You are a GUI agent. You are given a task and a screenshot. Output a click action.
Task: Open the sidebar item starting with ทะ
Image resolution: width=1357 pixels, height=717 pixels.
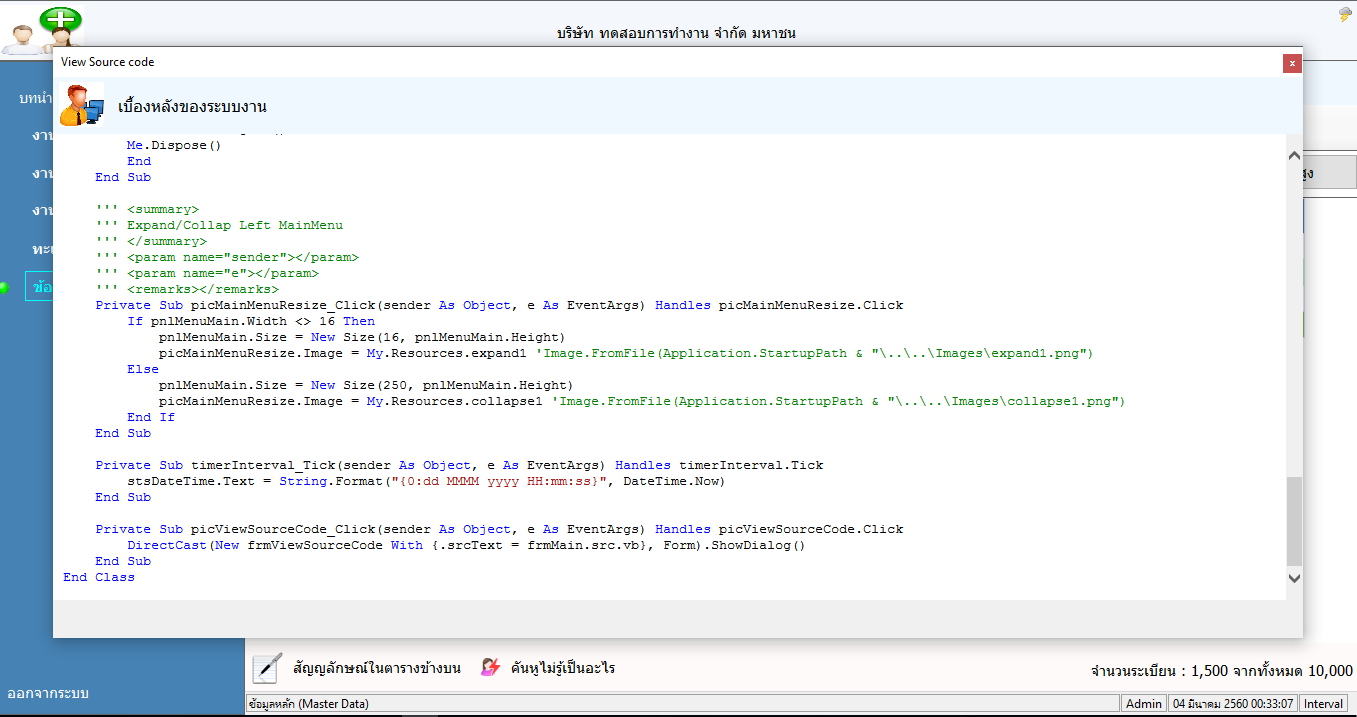pyautogui.click(x=42, y=248)
